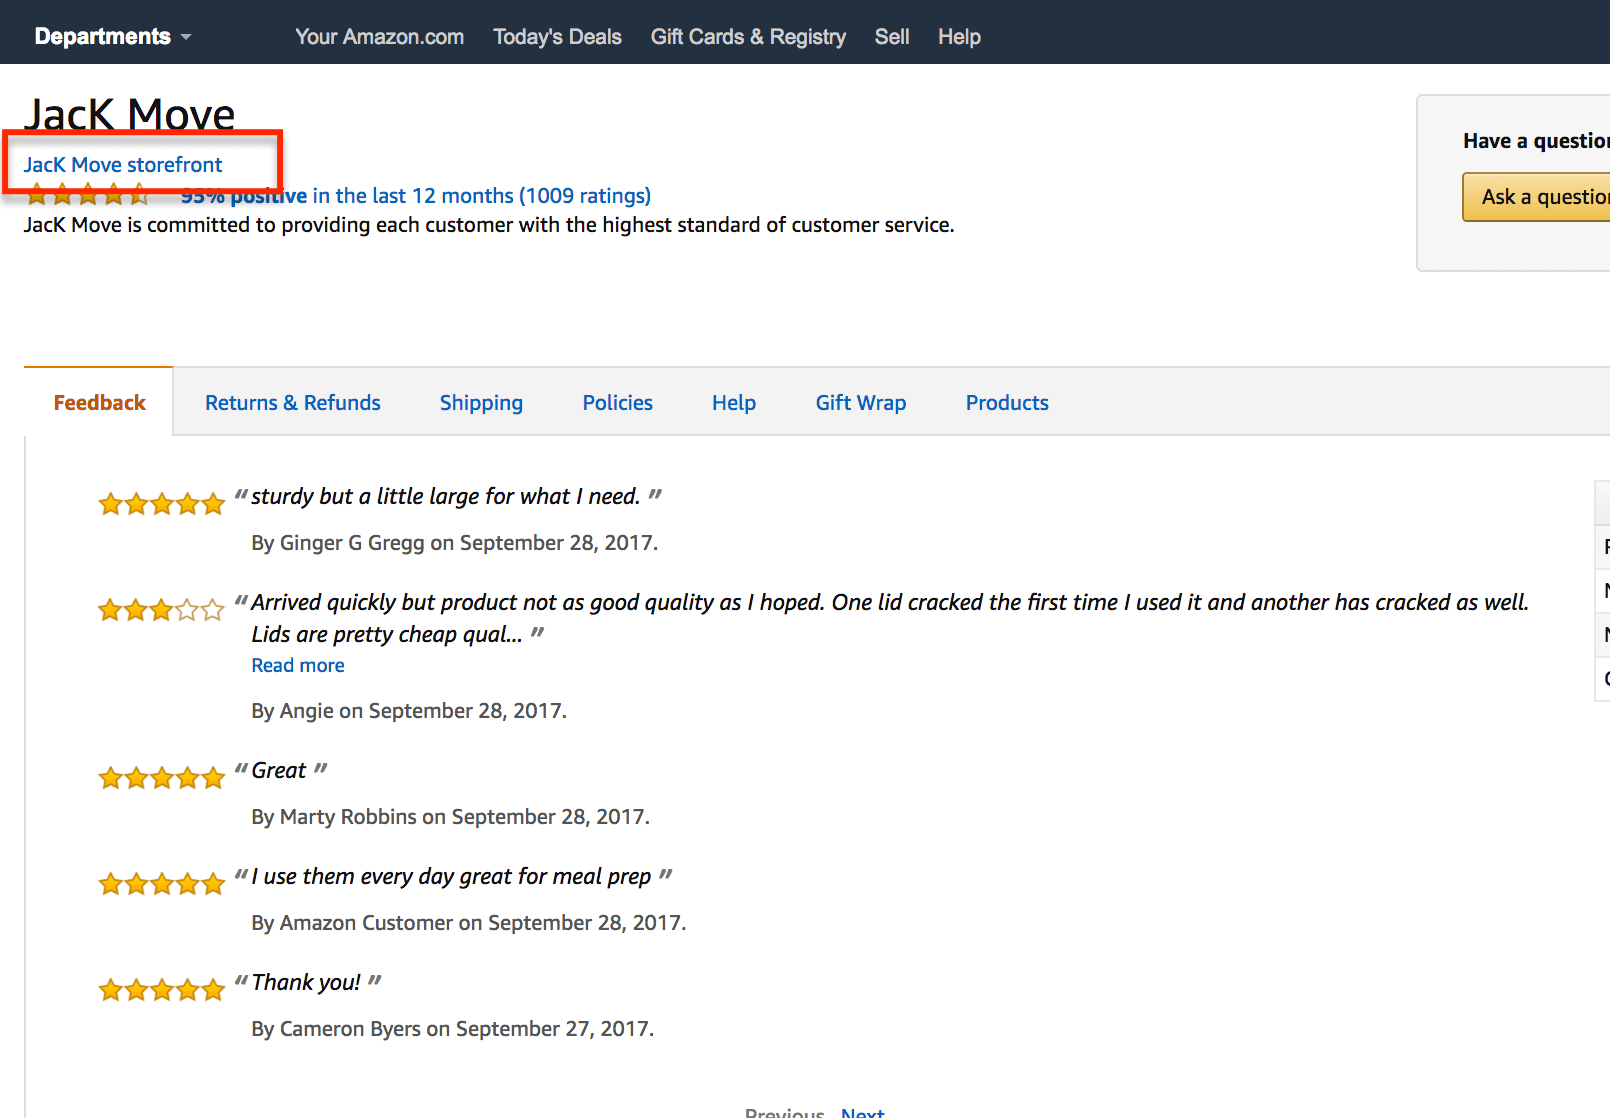Click the seller's overall star rating
This screenshot has width=1610, height=1118.
pyautogui.click(x=88, y=195)
